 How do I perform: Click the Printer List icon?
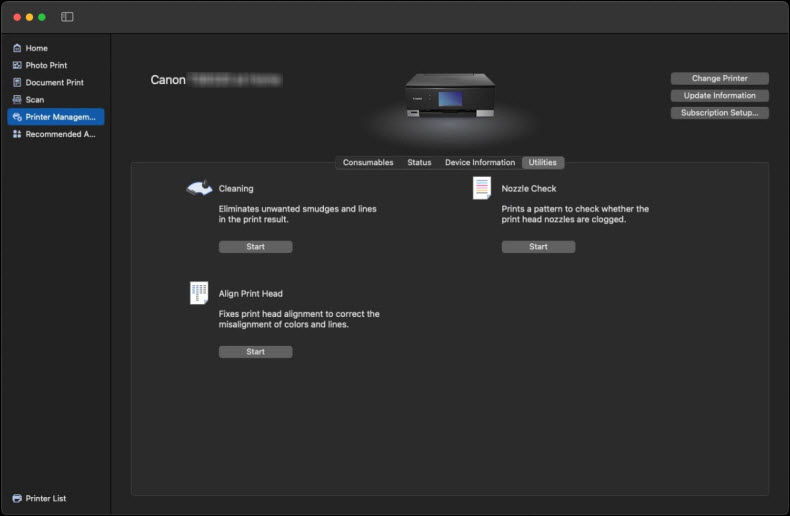17,498
